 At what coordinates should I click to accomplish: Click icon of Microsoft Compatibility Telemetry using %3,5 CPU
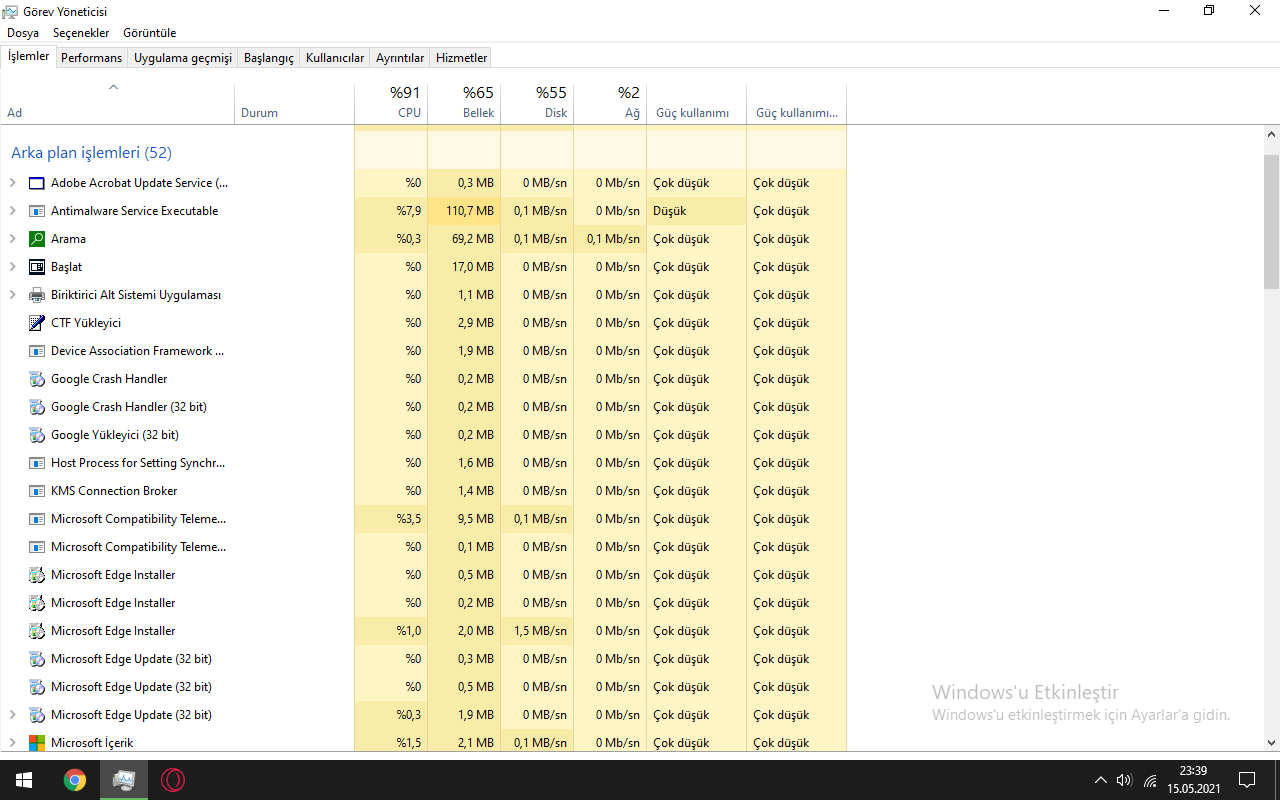[37, 519]
